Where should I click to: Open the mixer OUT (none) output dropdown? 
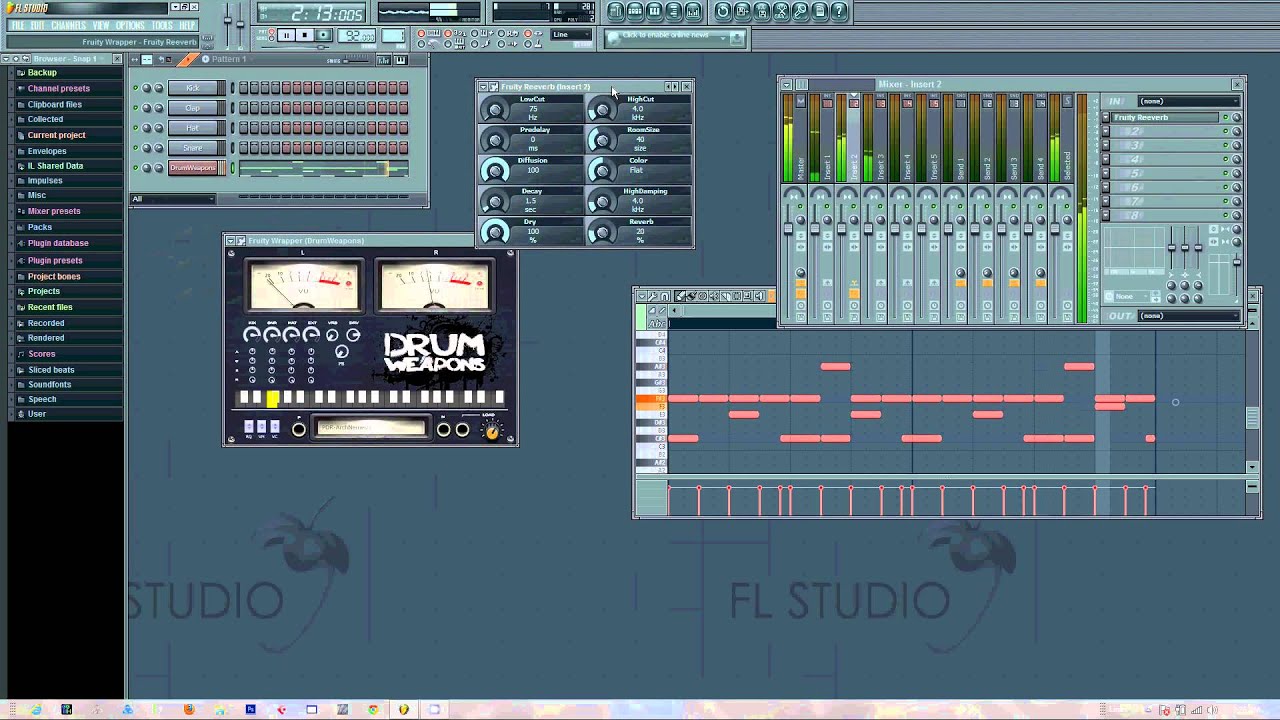(x=1189, y=316)
